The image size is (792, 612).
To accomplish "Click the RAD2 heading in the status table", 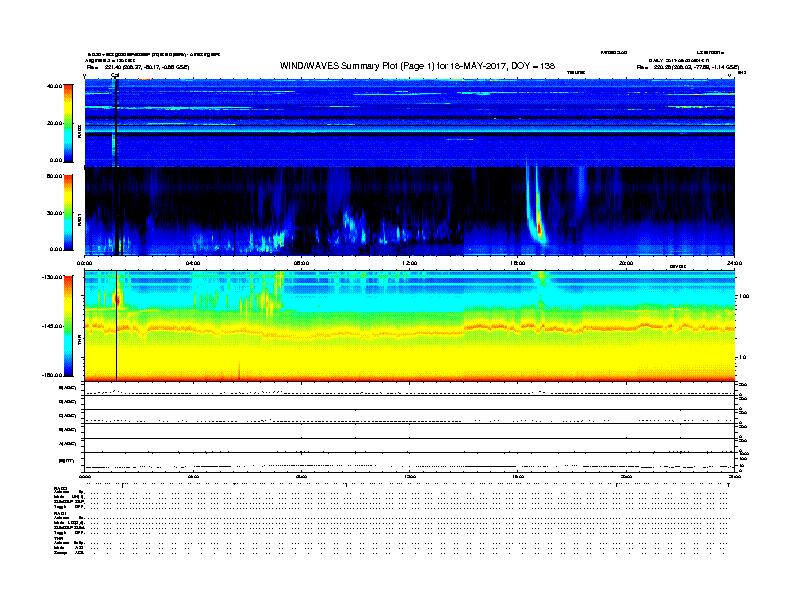I will click(60, 488).
